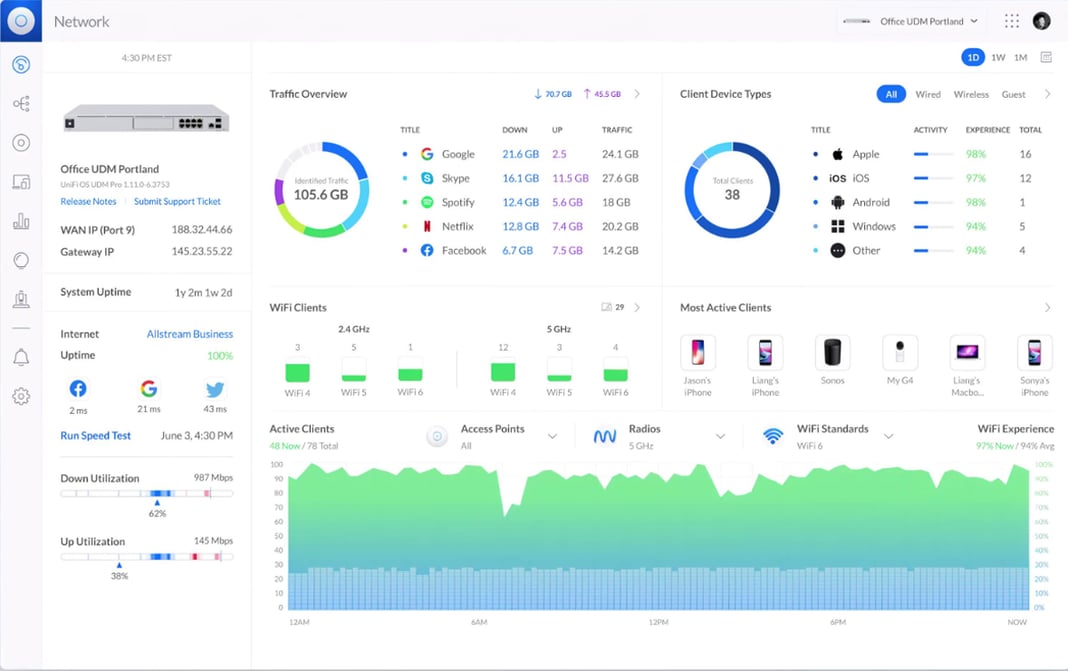The width and height of the screenshot is (1068, 671).
Task: Filter client device types by Wireless
Action: (971, 94)
